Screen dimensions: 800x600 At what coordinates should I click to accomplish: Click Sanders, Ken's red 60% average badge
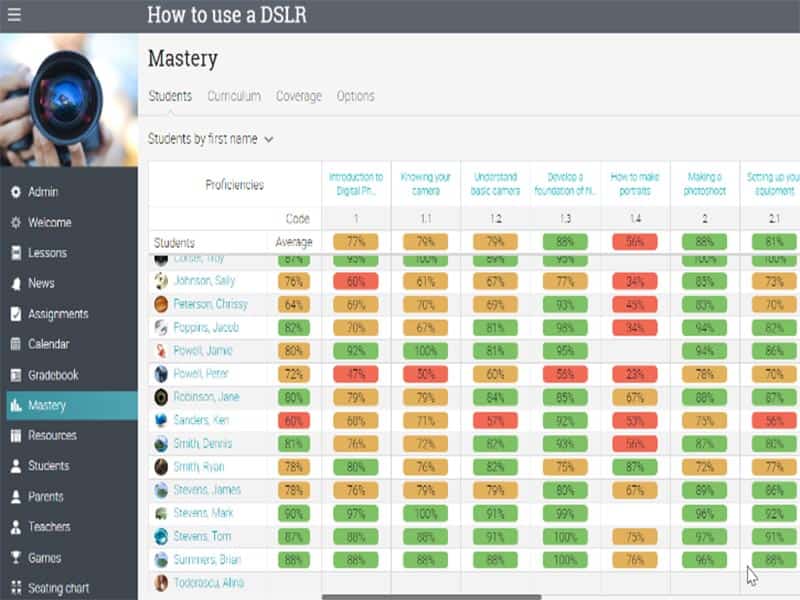pyautogui.click(x=294, y=420)
